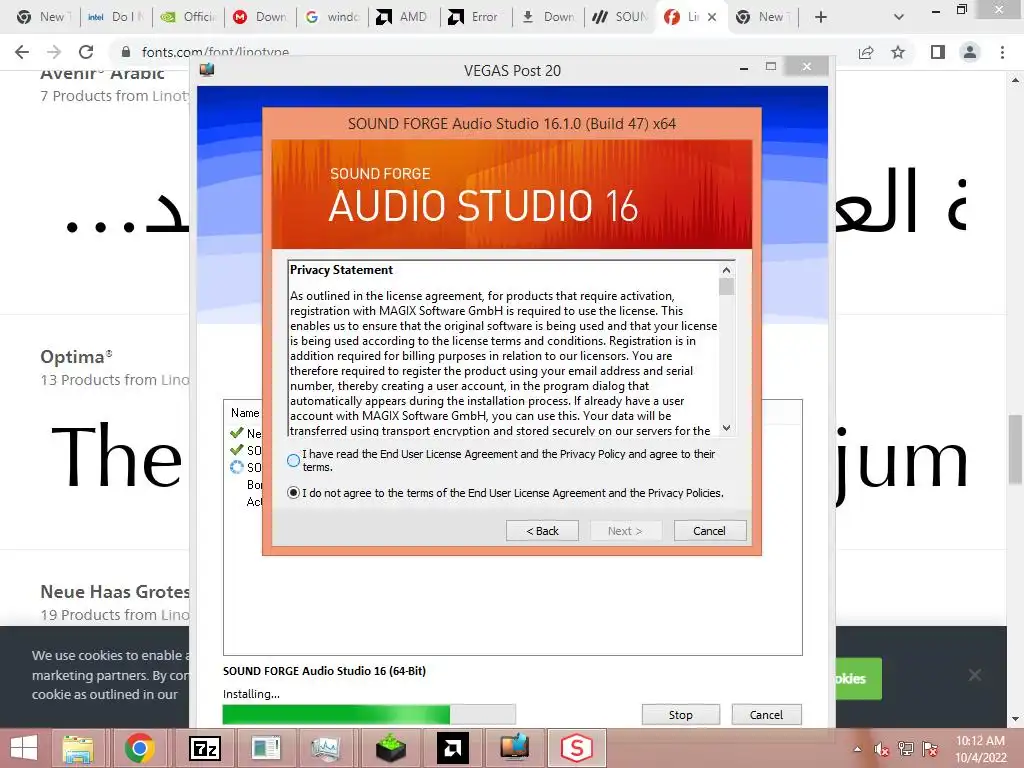The image size is (1024, 768).
Task: Switch to the NVIDIA 'Offici' tab
Action: coord(188,17)
